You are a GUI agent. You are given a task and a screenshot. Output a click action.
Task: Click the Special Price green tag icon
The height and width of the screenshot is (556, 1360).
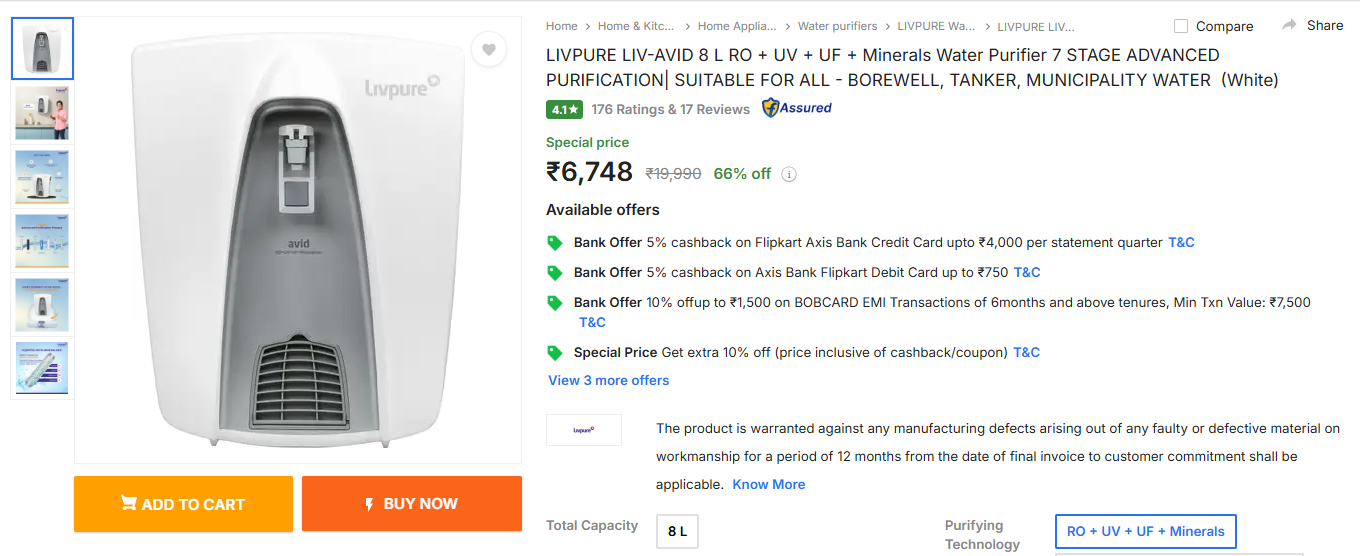point(555,353)
